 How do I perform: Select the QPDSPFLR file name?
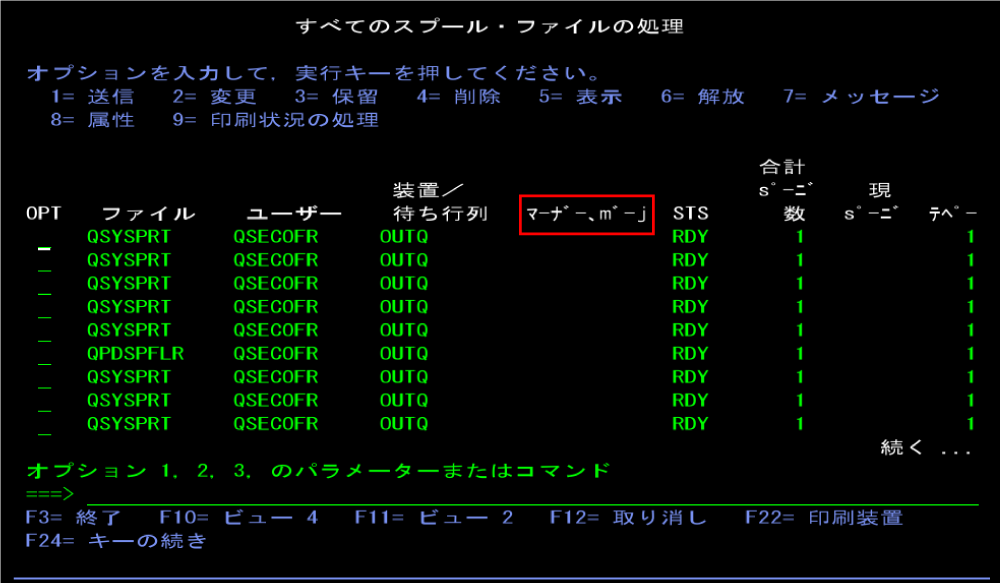point(136,354)
